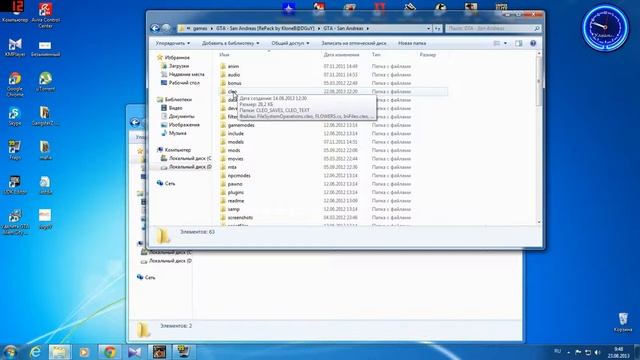Click the taskbar volume icon
Screen dimensions: 640x360
tap(597, 352)
